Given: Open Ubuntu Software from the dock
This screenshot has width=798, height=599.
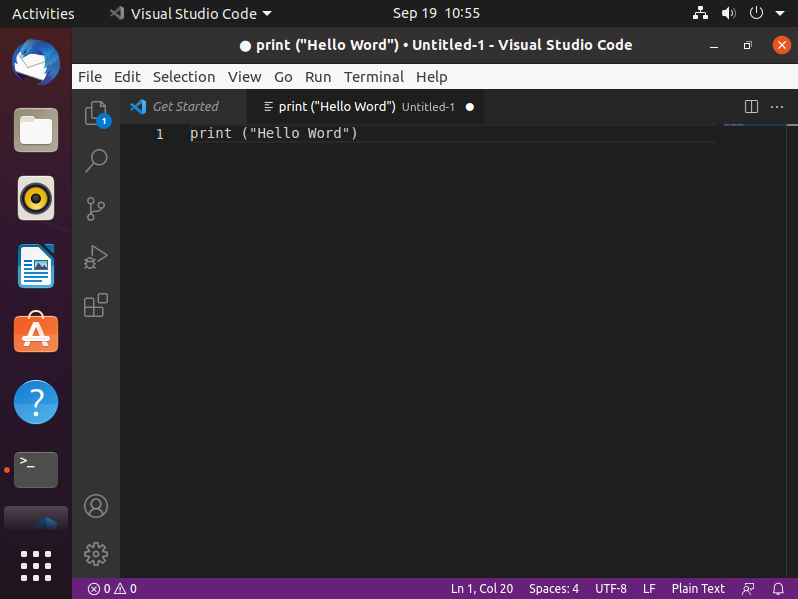Looking at the screenshot, I should pos(36,332).
